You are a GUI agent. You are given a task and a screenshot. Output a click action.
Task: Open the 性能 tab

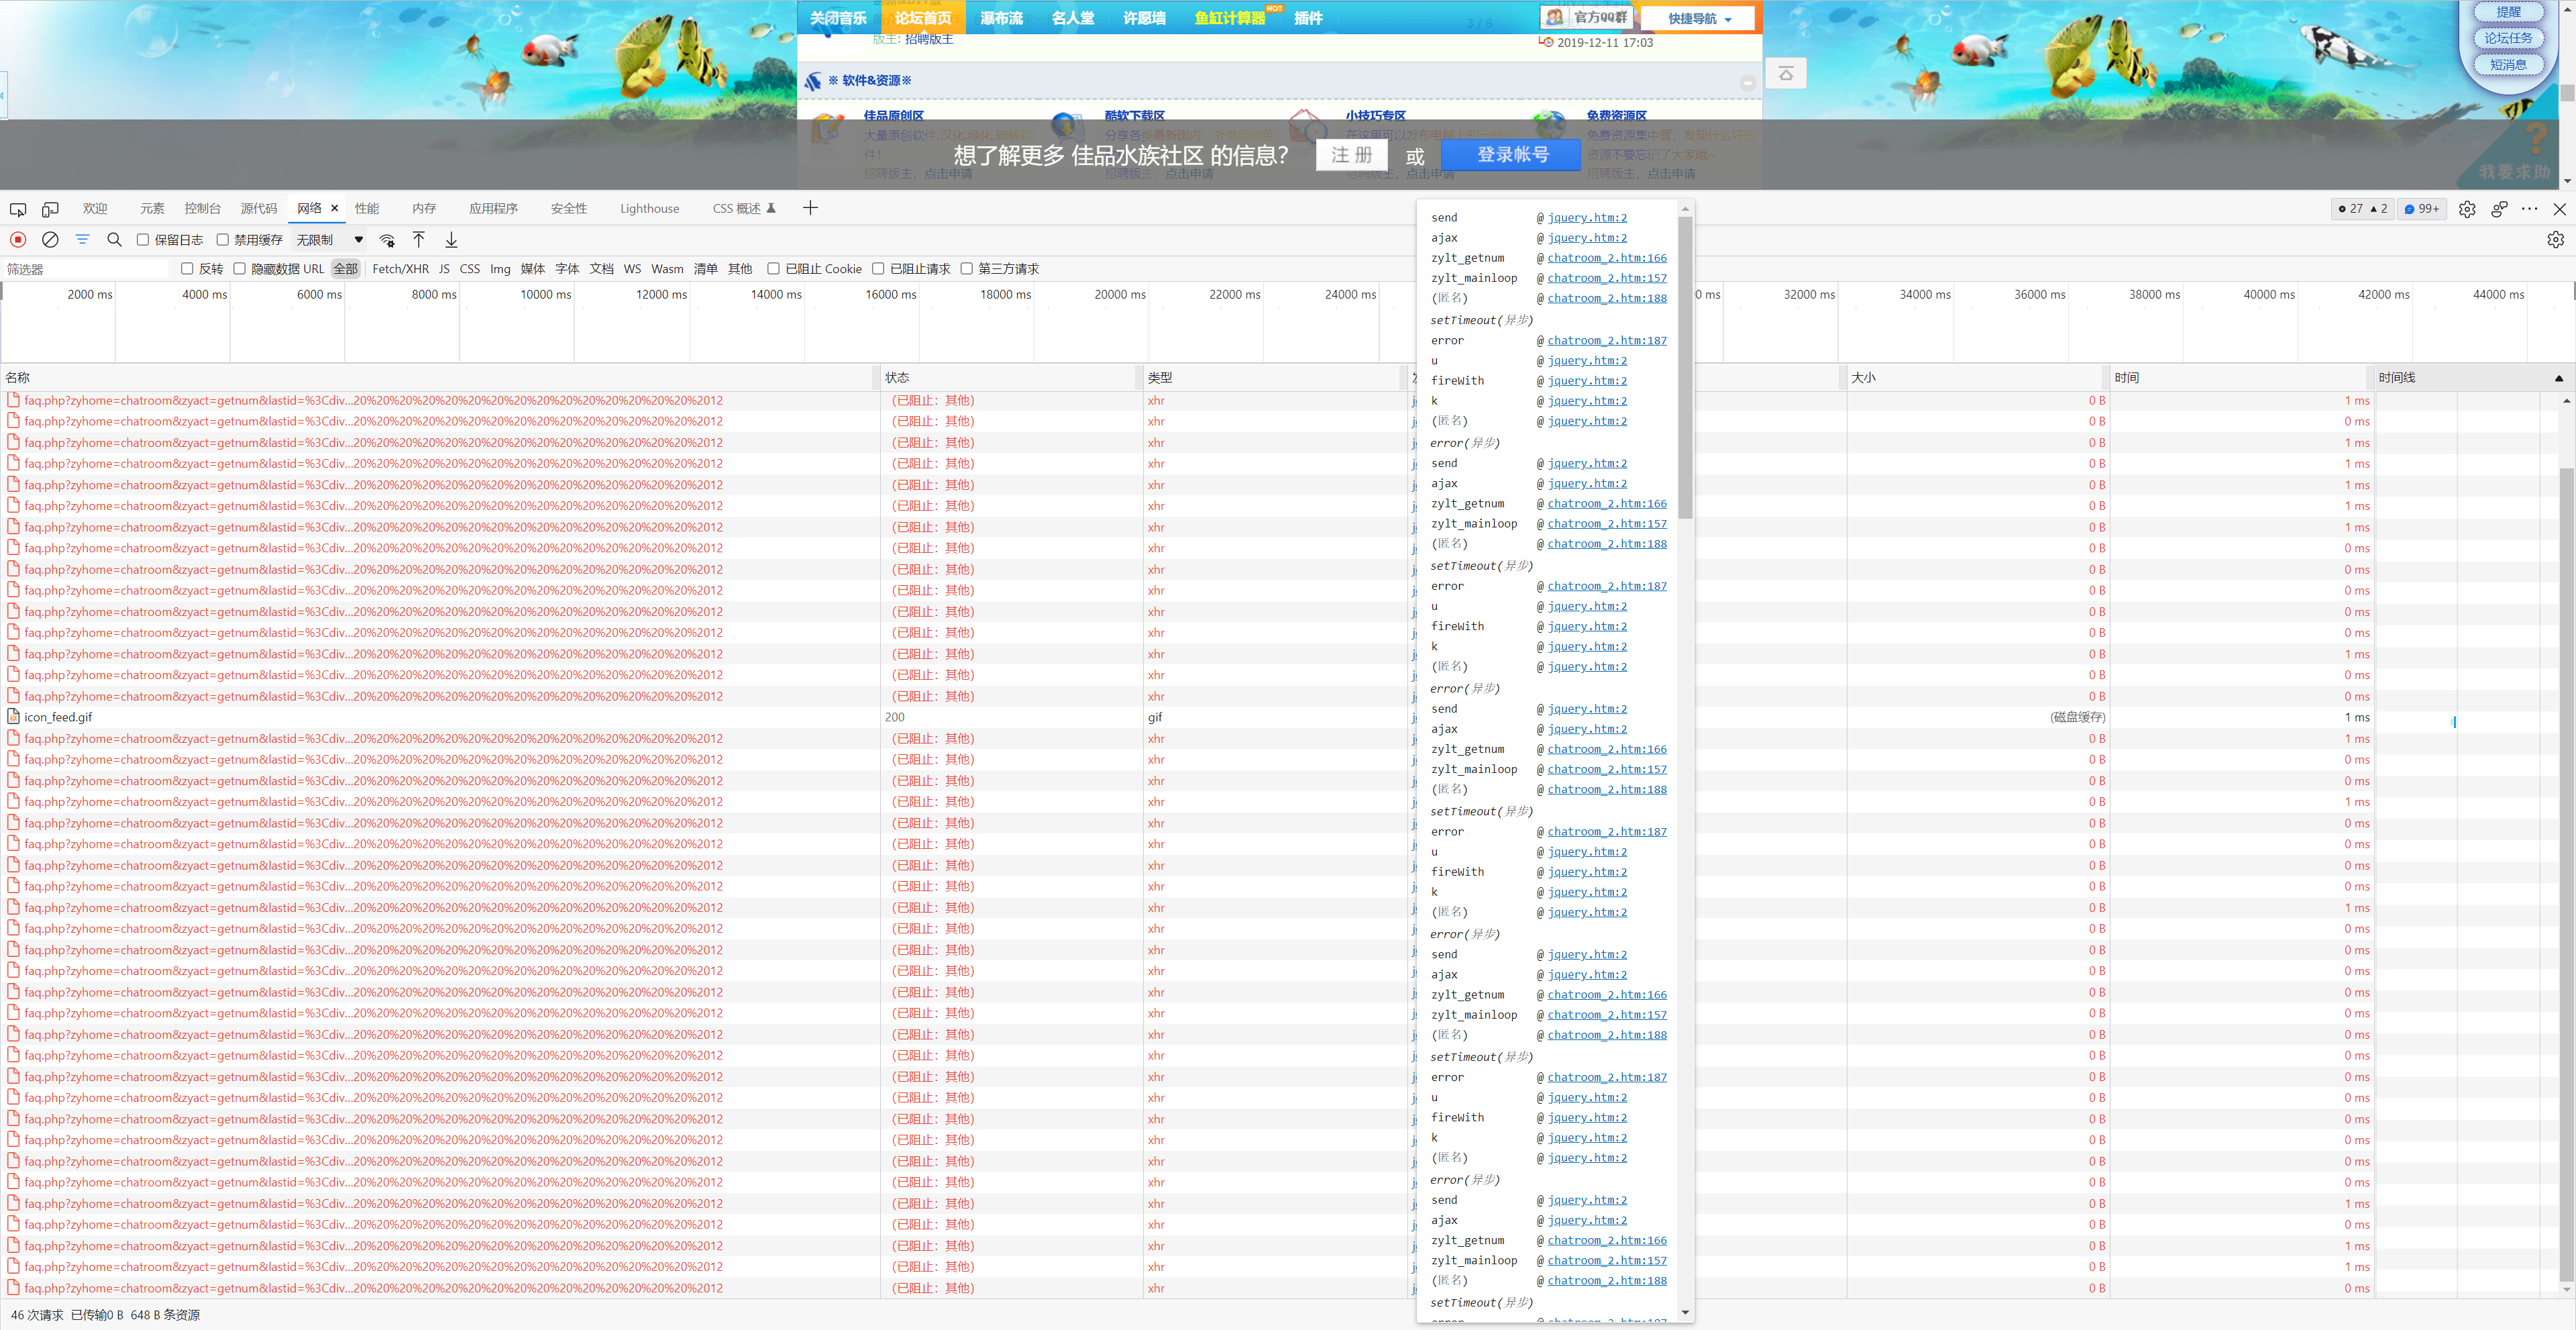point(367,209)
